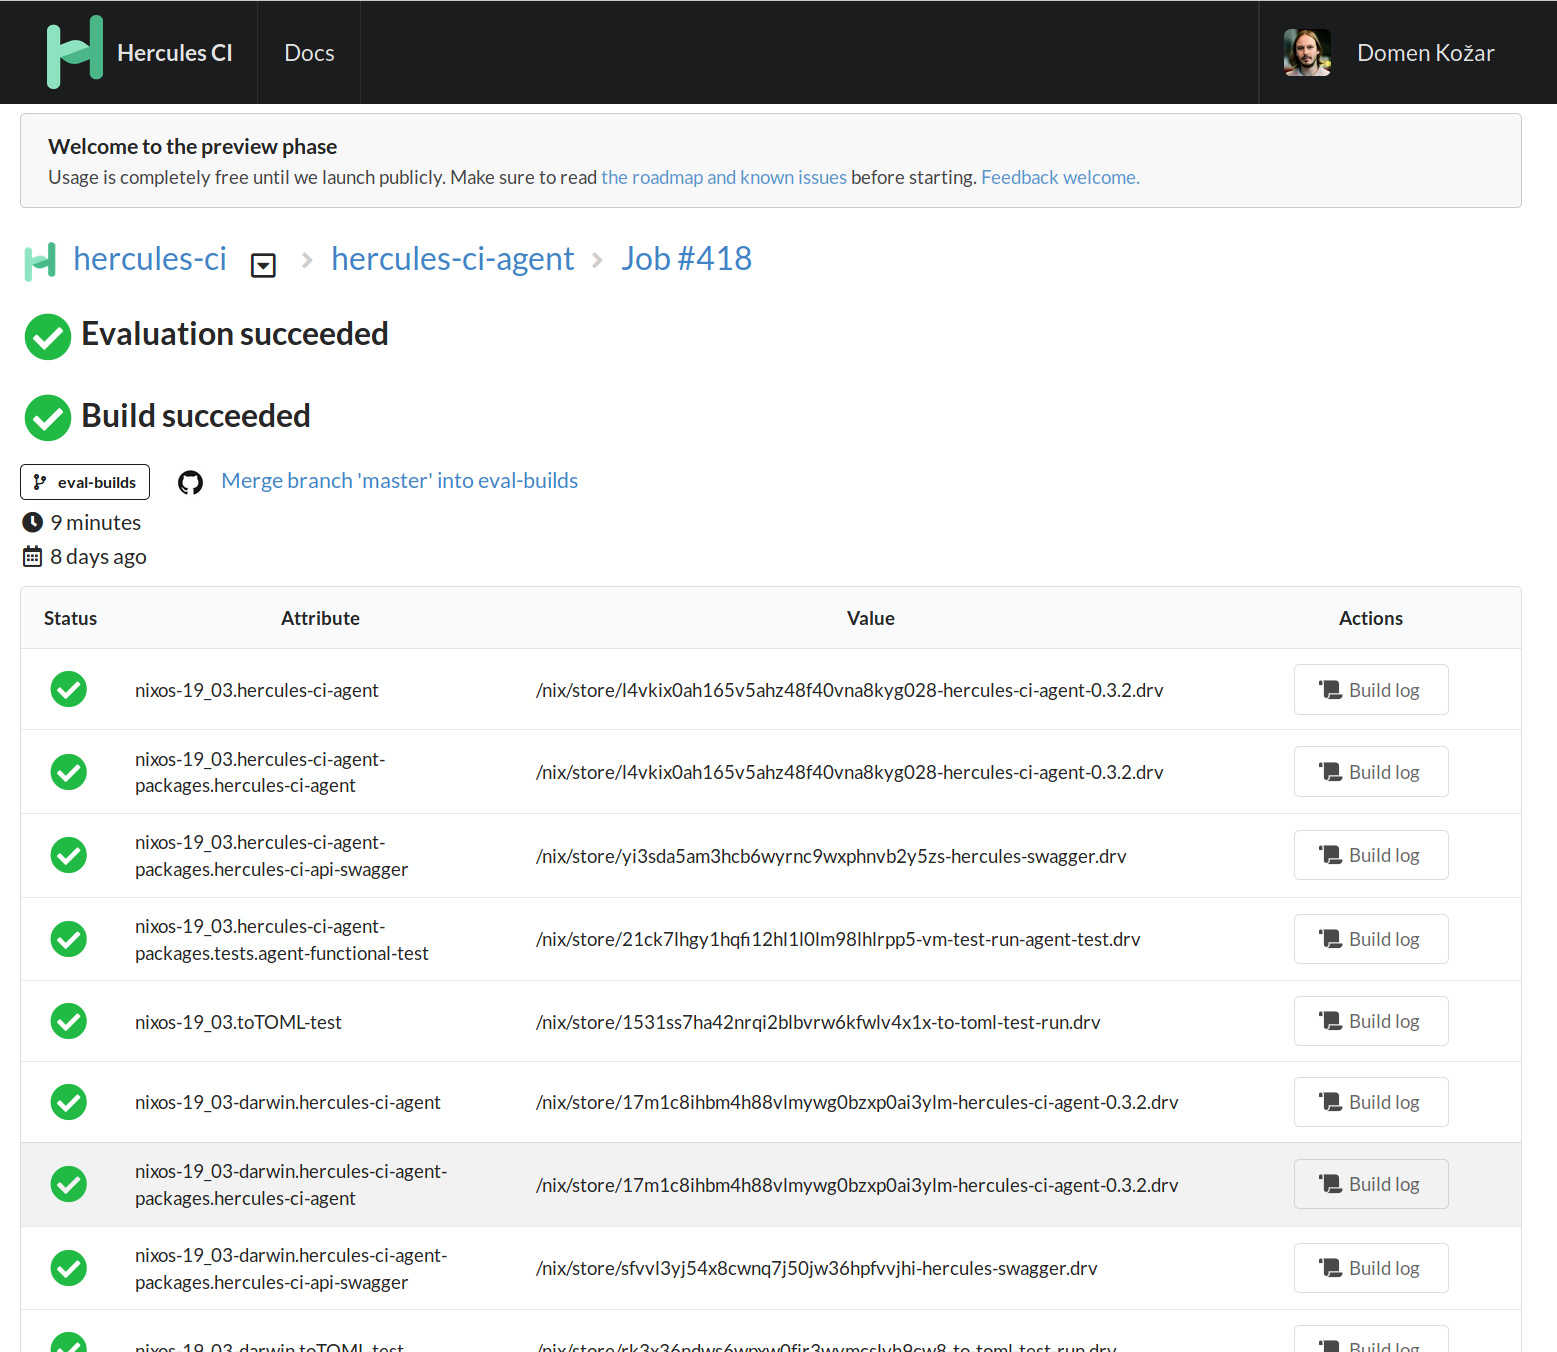Click status check for nixos-19_03-darwin.hercules-ci-agent row
The height and width of the screenshot is (1352, 1557).
(x=69, y=1102)
